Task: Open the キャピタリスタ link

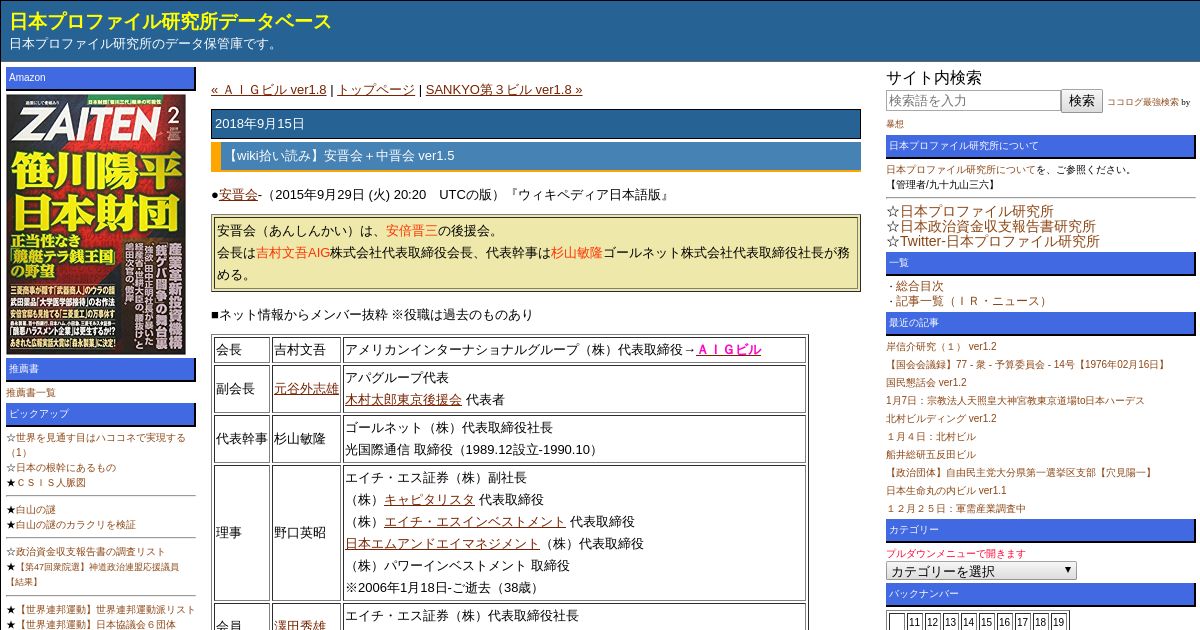Action: (429, 499)
